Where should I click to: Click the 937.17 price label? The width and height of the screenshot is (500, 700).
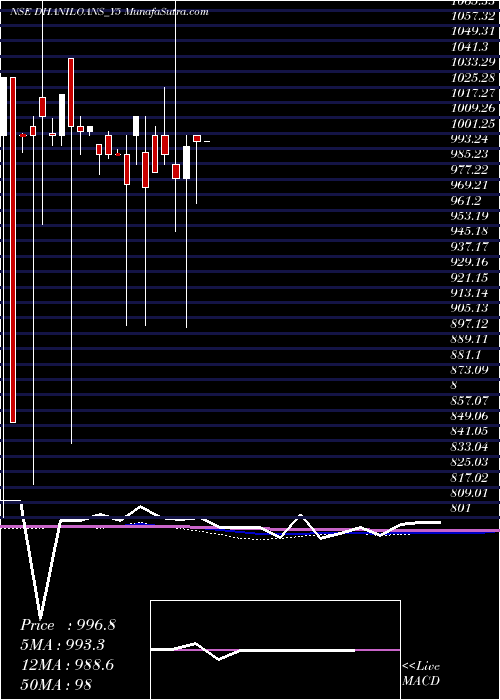[x=470, y=246]
